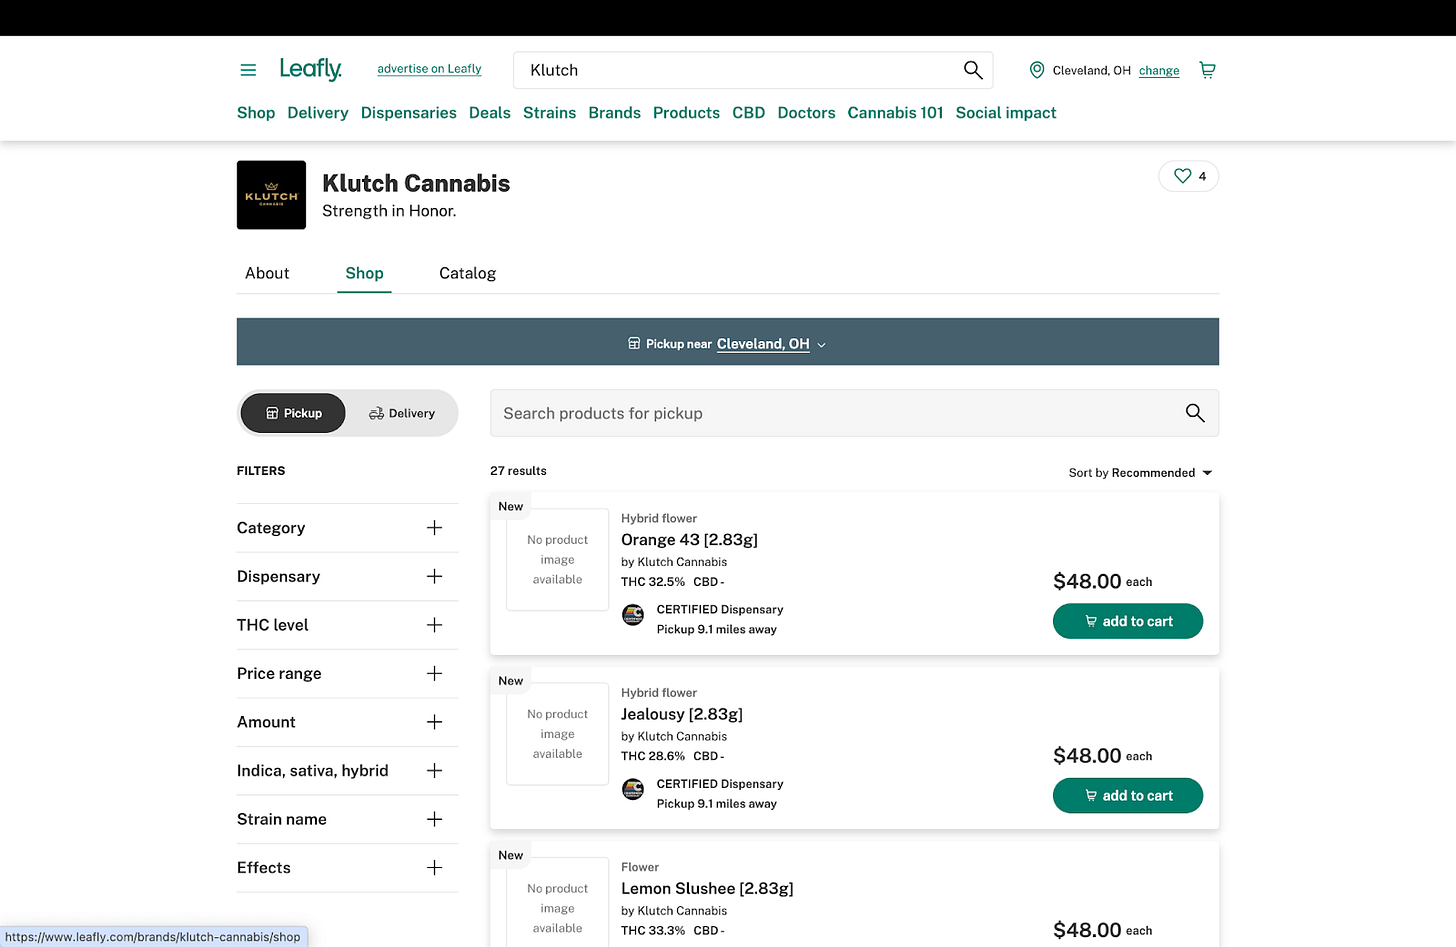
Task: Open the About tab
Action: coord(267,273)
